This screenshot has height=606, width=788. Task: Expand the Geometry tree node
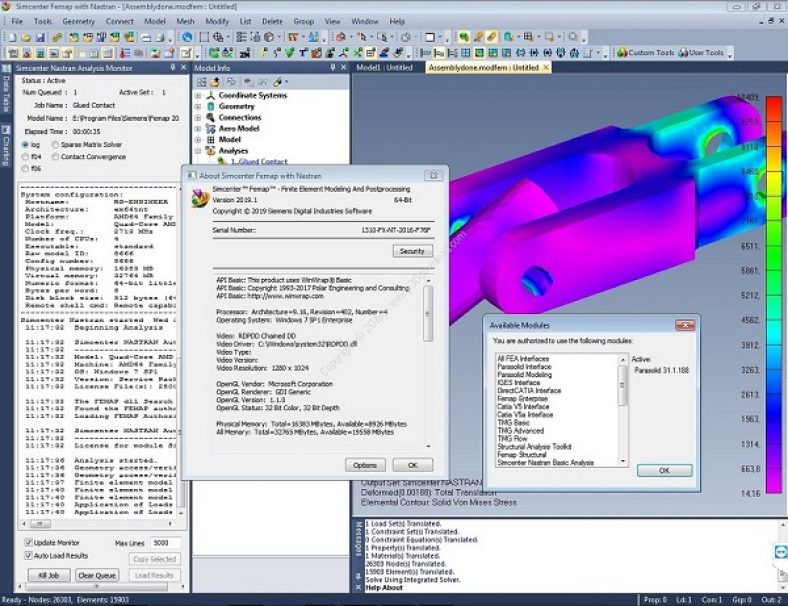pos(198,107)
